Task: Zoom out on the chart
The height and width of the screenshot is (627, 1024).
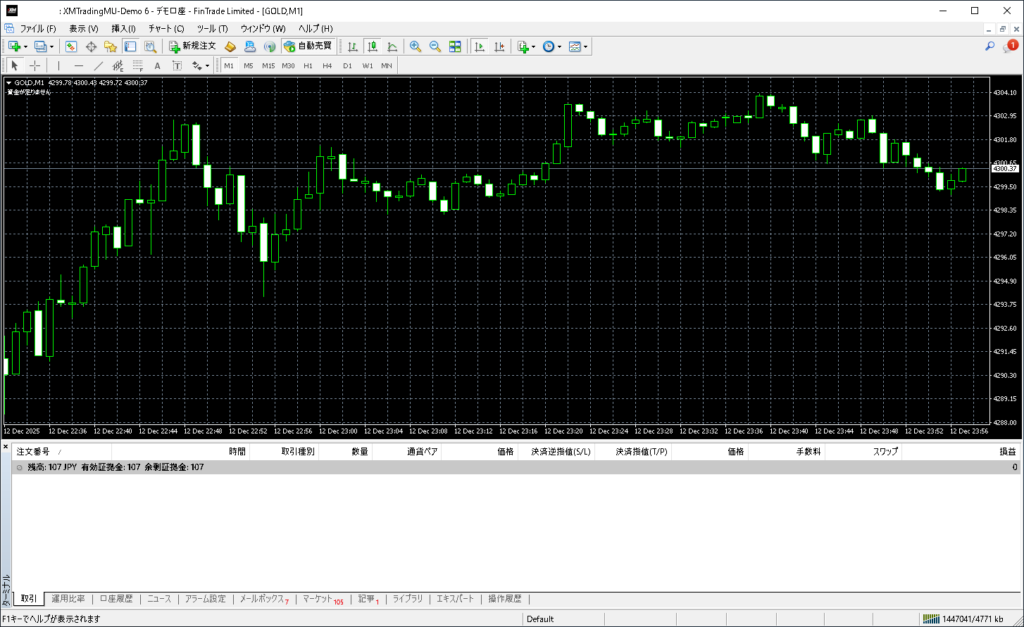Action: pyautogui.click(x=435, y=46)
